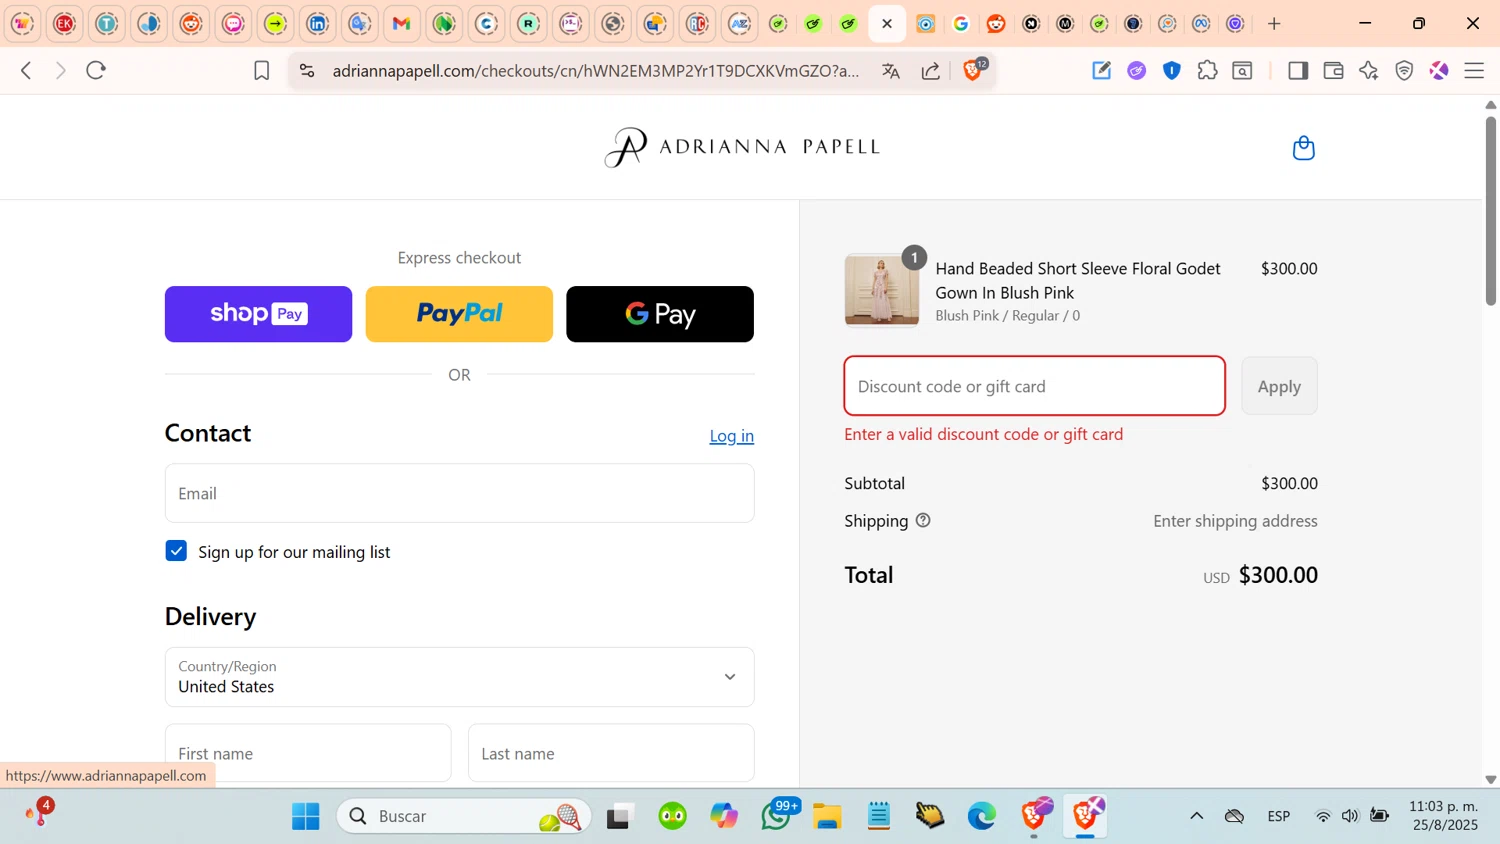The width and height of the screenshot is (1500, 844).
Task: Click the ESP keyboard language indicator
Action: pyautogui.click(x=1278, y=816)
